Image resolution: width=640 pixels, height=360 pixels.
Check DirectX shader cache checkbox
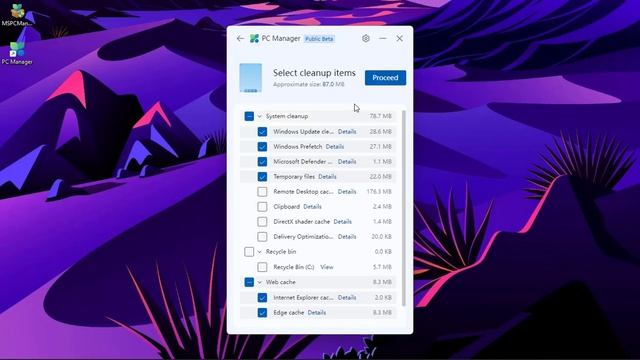coord(262,222)
